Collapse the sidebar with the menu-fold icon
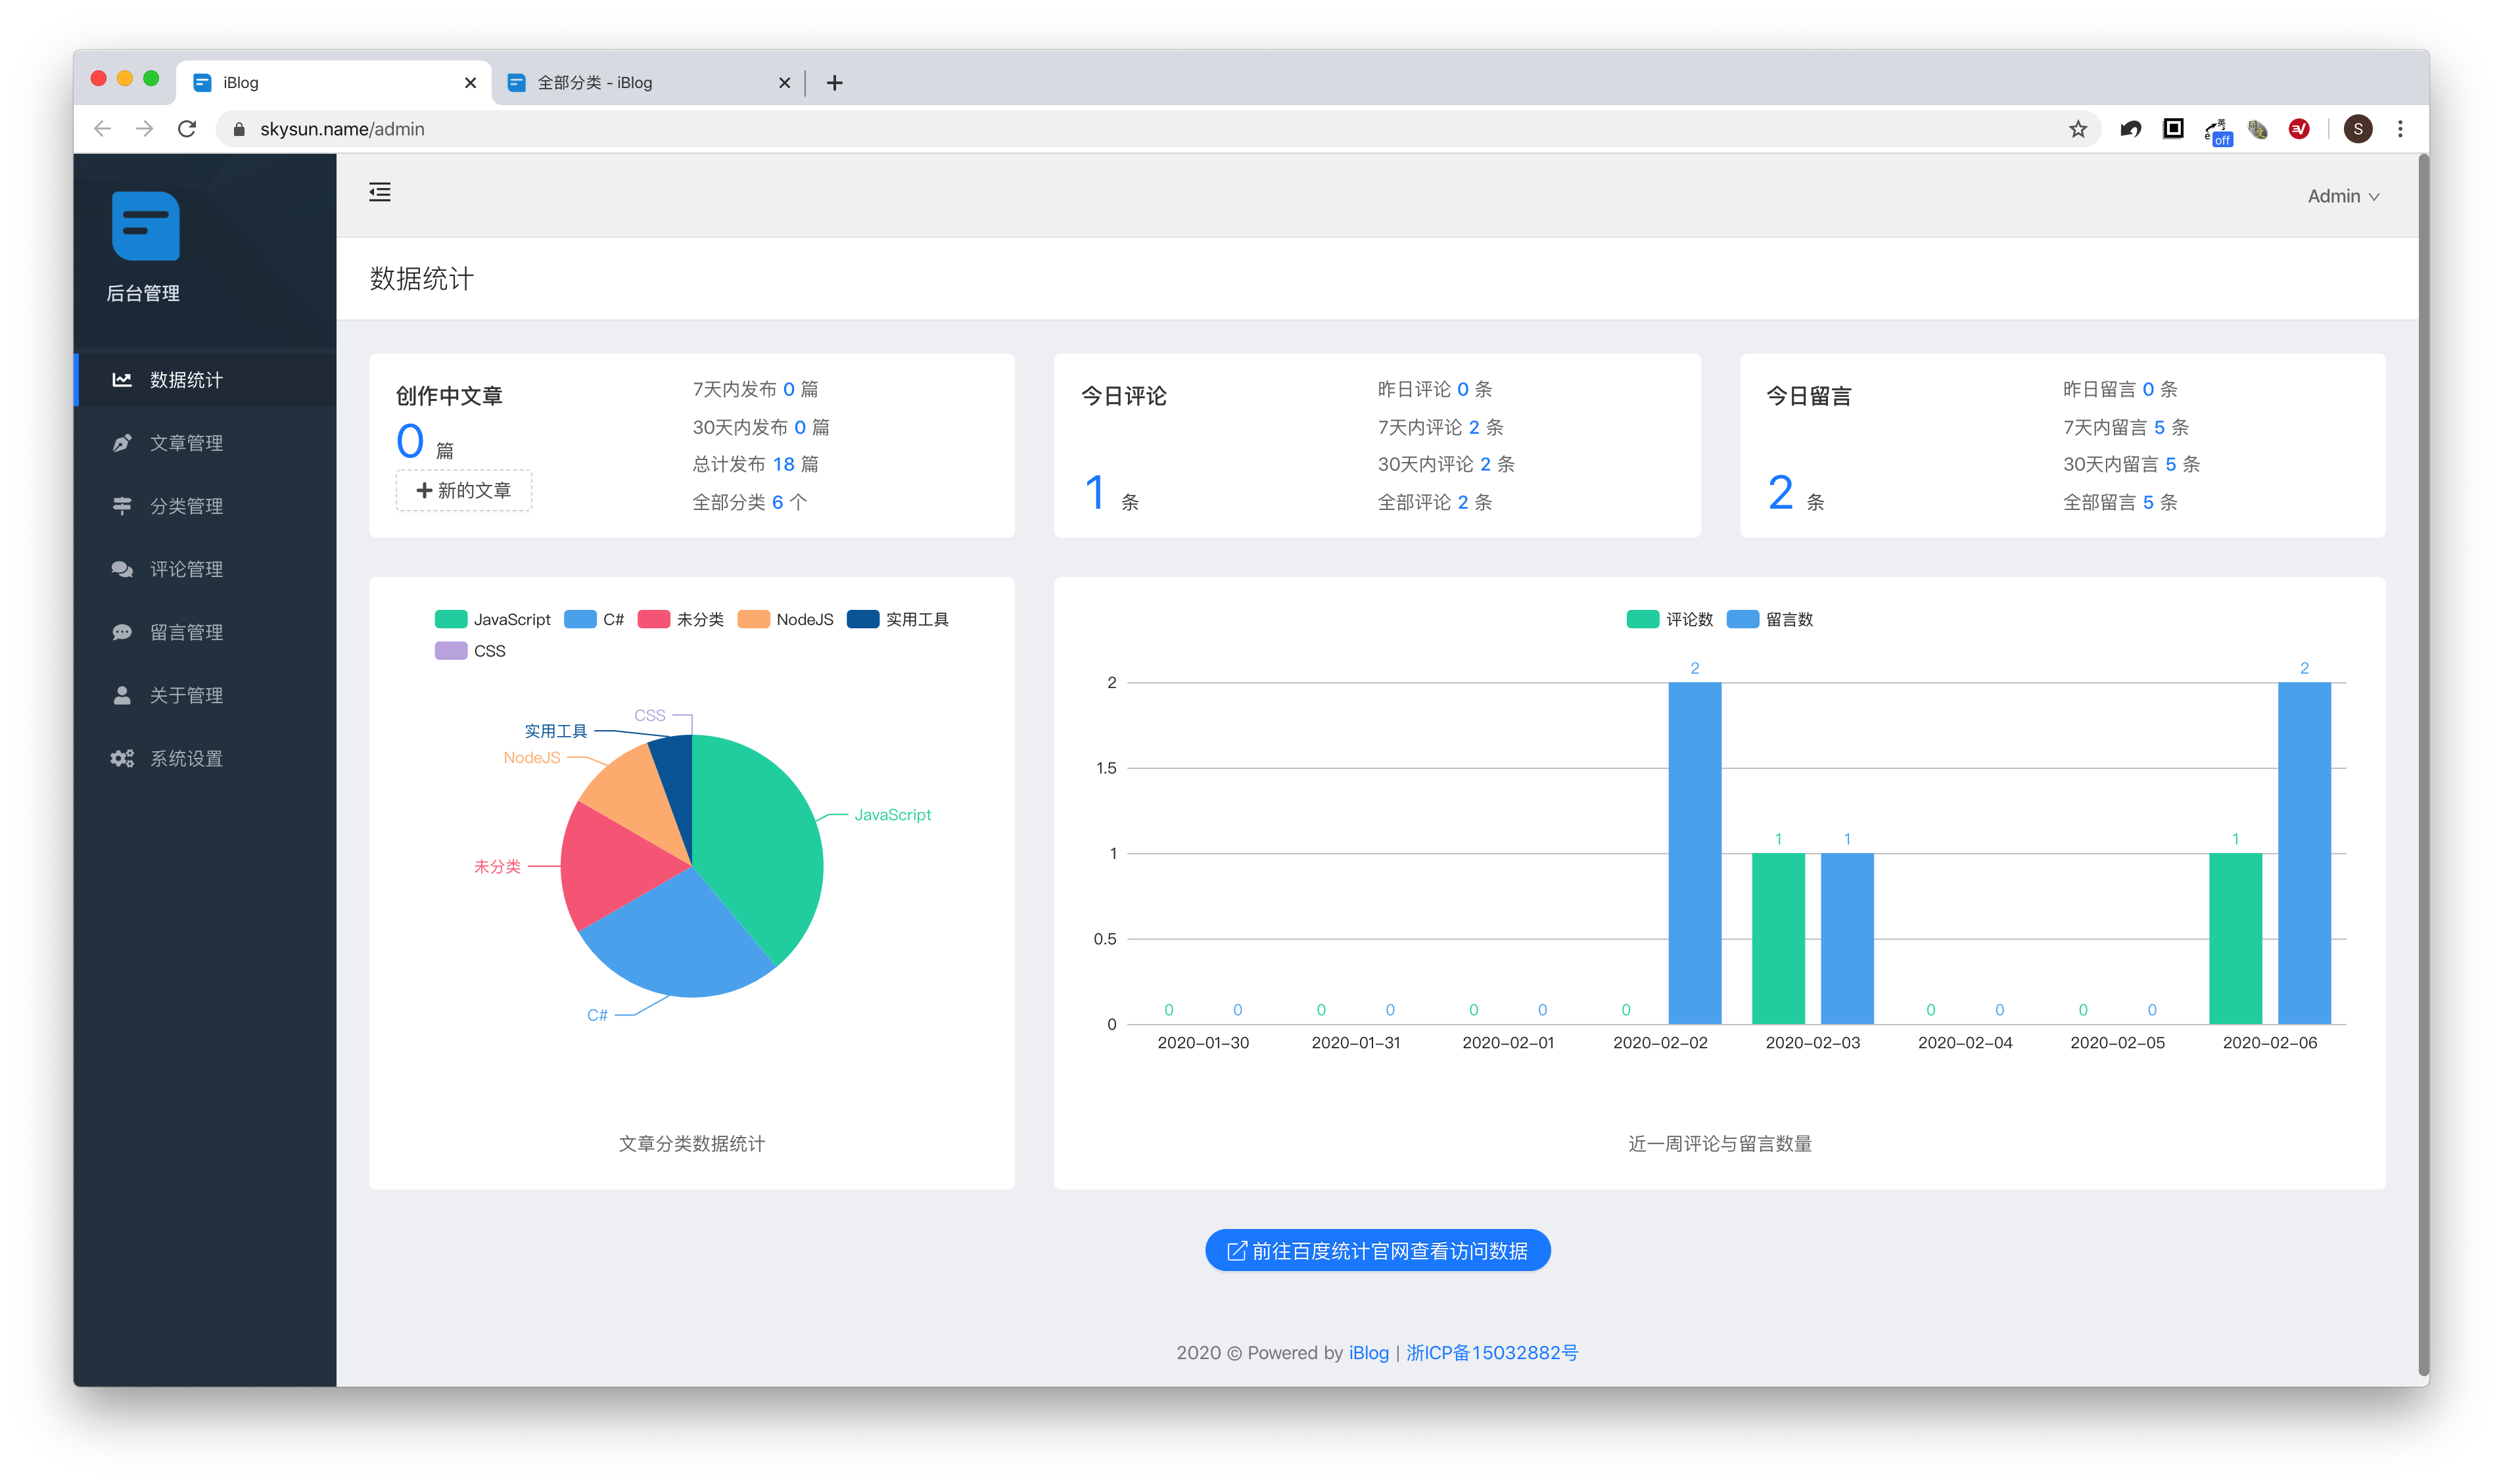Screen dimensions: 2503x1484 (x=379, y=192)
